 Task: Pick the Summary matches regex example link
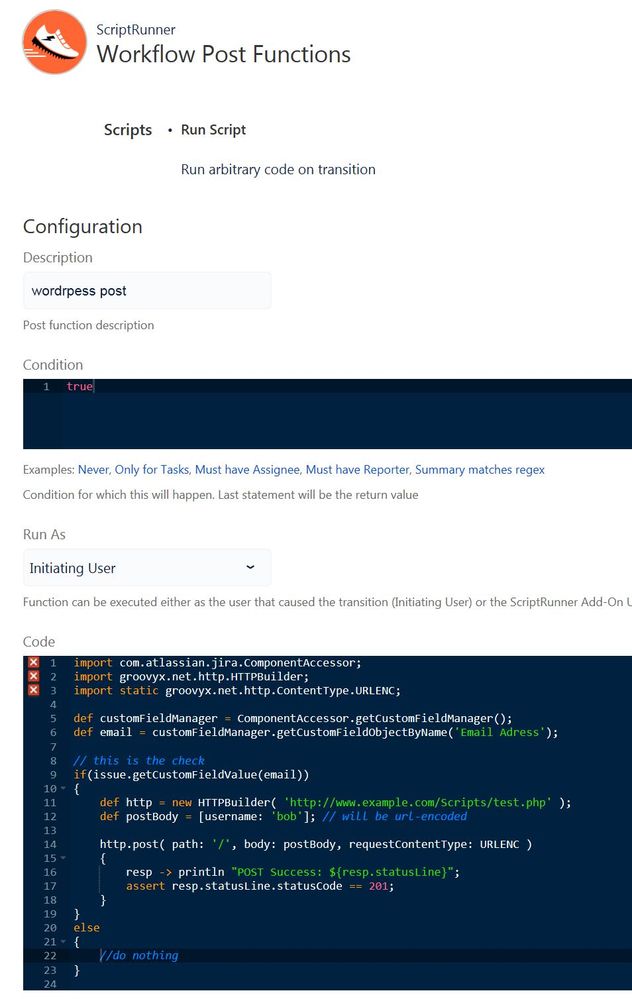click(480, 470)
